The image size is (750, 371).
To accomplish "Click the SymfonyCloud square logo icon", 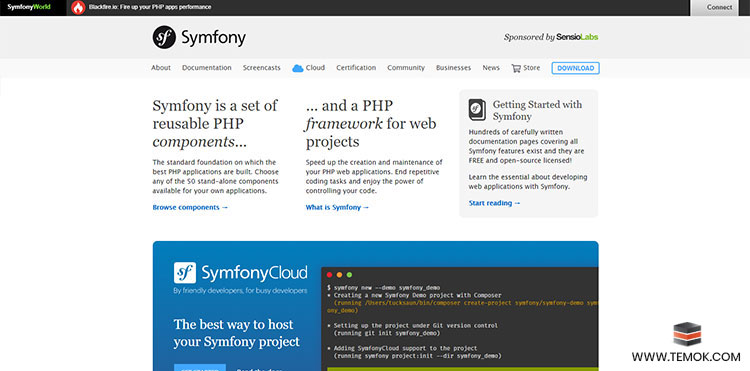I will 185,273.
